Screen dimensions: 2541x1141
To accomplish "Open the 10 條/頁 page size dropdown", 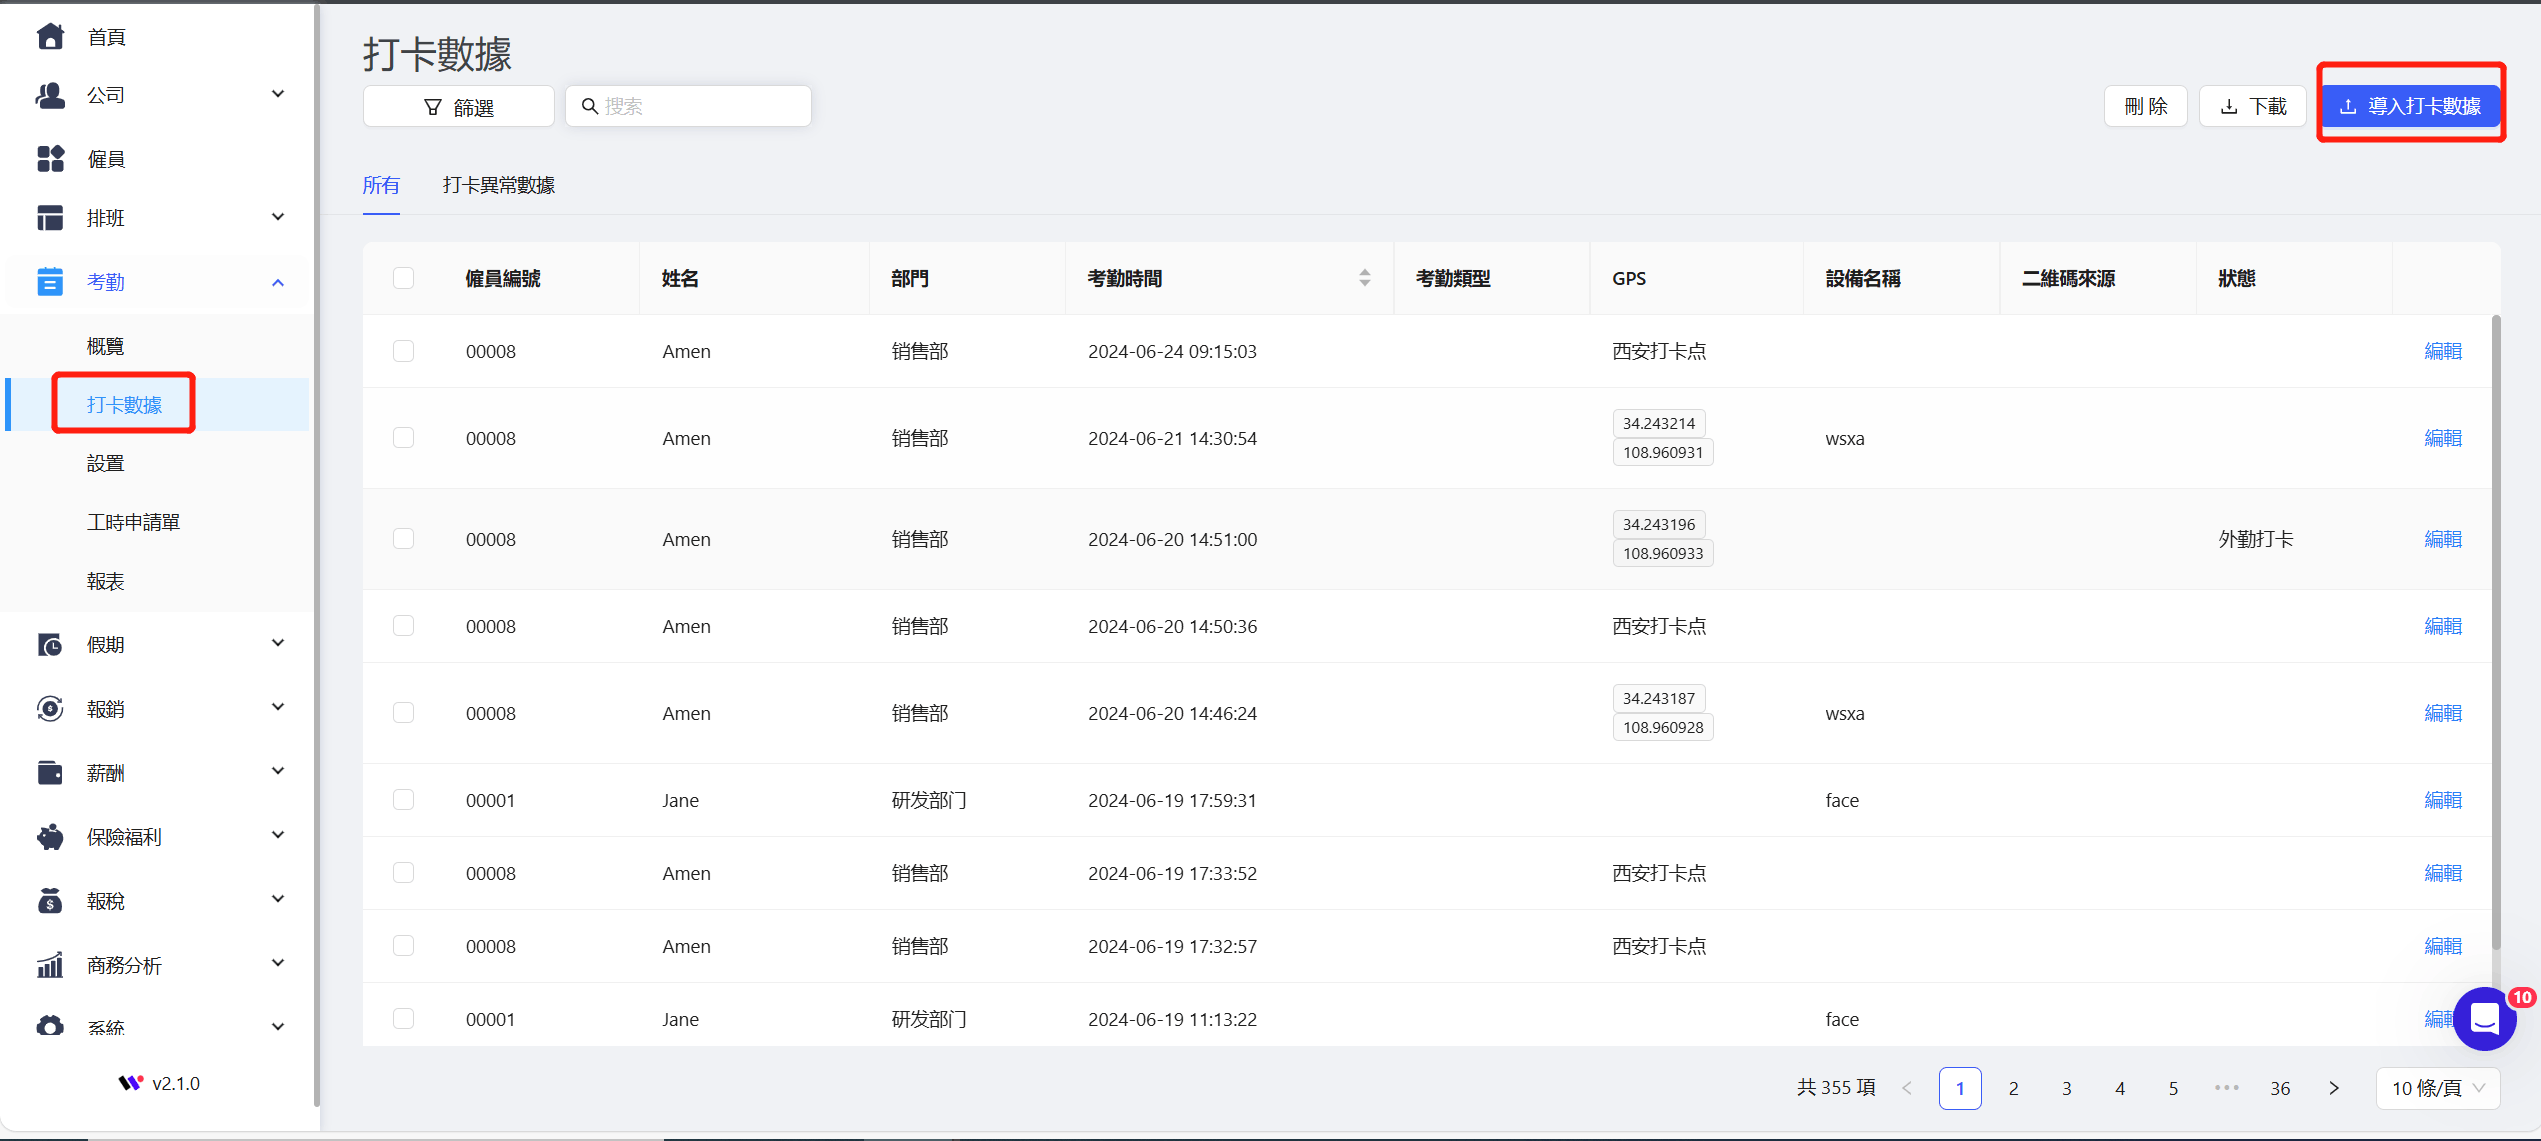I will pos(2437,1088).
